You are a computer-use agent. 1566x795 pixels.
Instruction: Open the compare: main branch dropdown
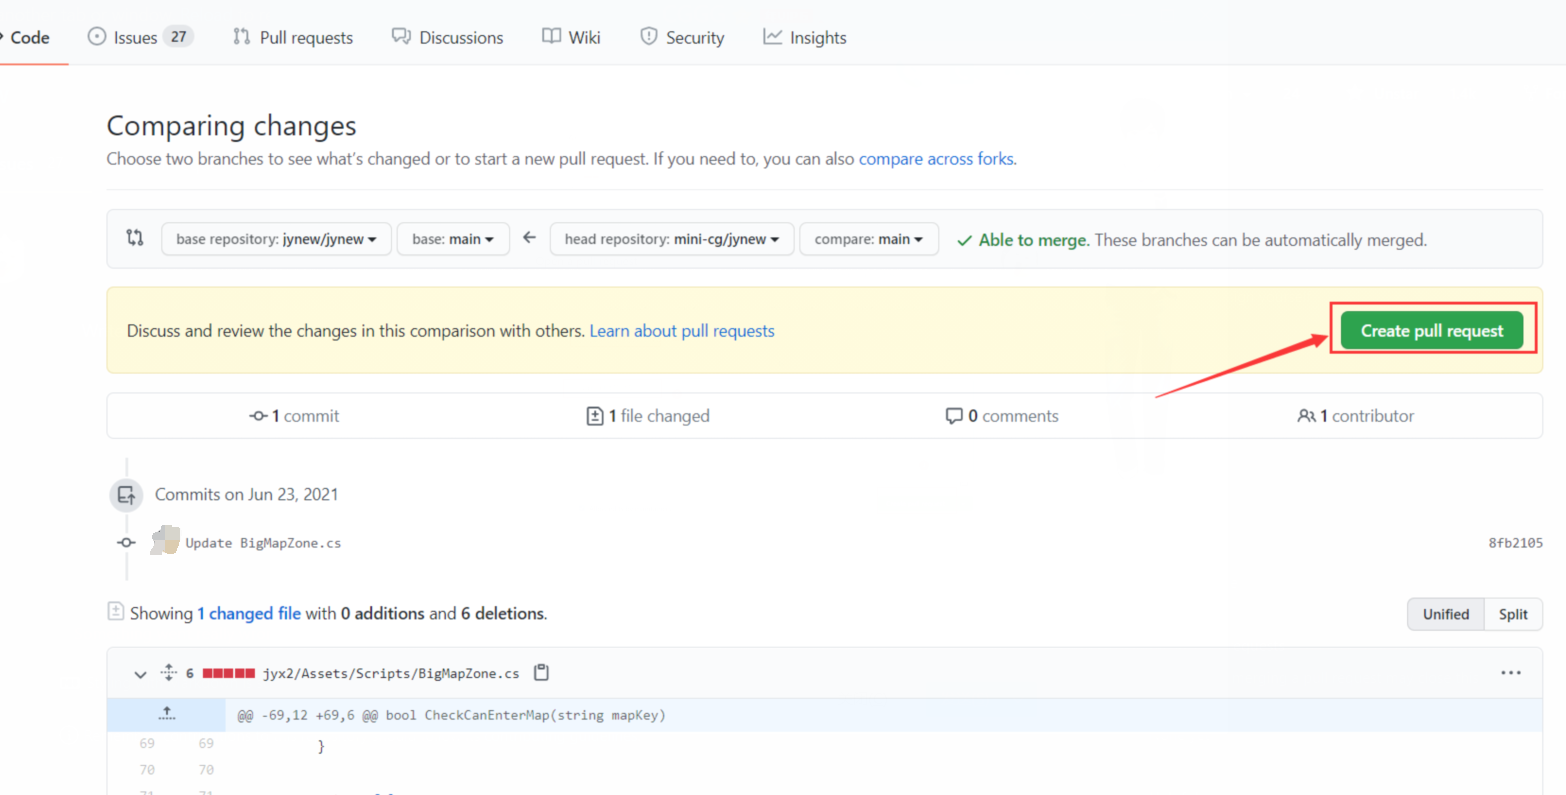point(868,238)
